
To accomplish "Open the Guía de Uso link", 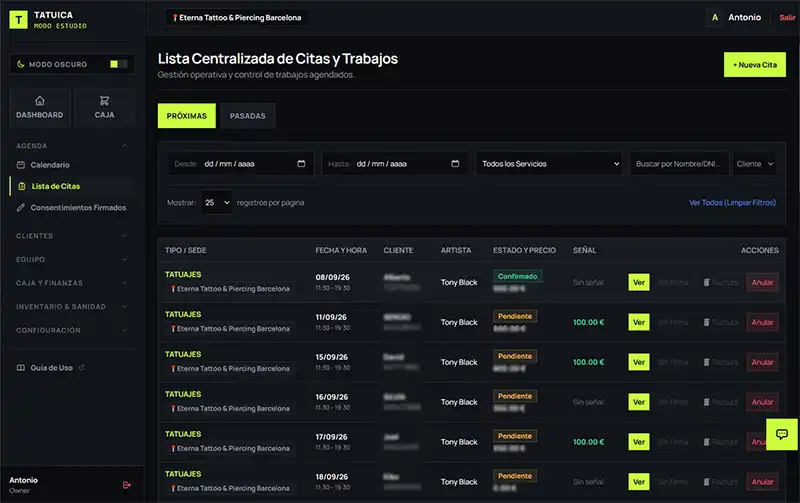I will [x=52, y=368].
